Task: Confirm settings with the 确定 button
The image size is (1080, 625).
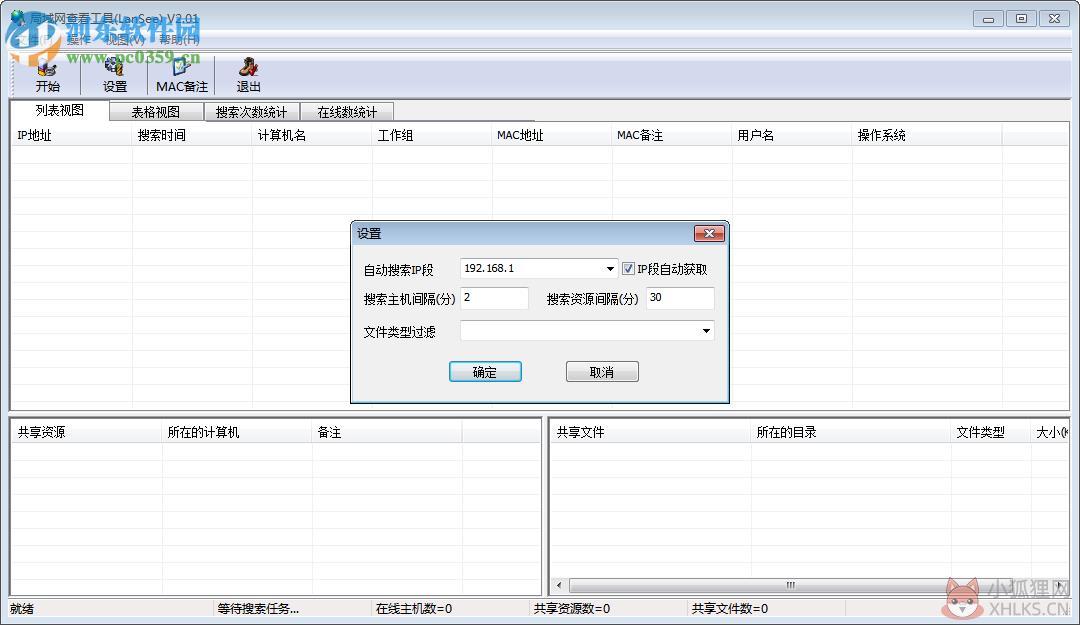Action: [485, 372]
